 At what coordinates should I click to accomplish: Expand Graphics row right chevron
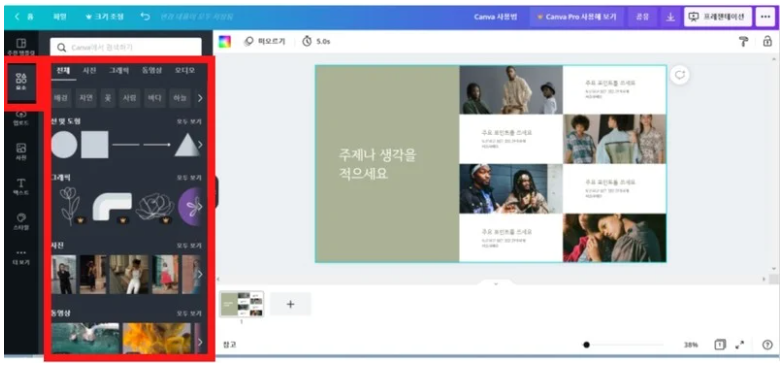click(x=199, y=206)
